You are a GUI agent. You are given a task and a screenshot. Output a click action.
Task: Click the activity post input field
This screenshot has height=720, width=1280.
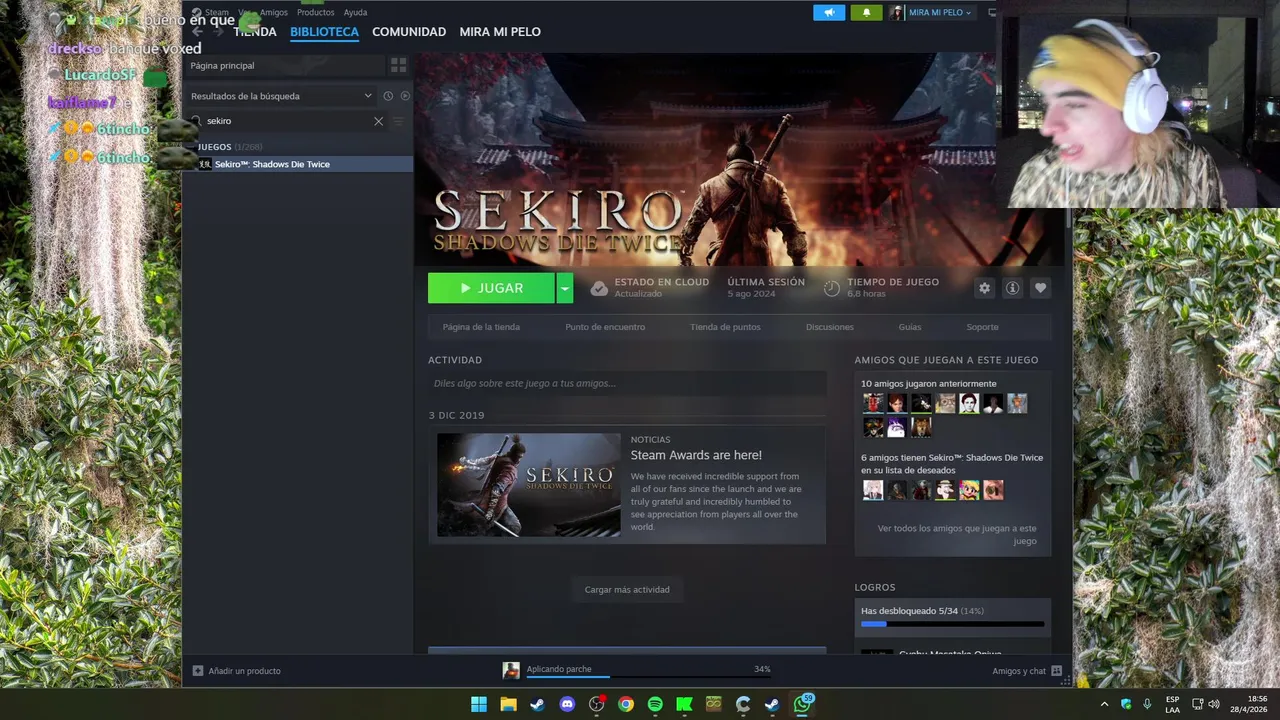[x=627, y=383]
